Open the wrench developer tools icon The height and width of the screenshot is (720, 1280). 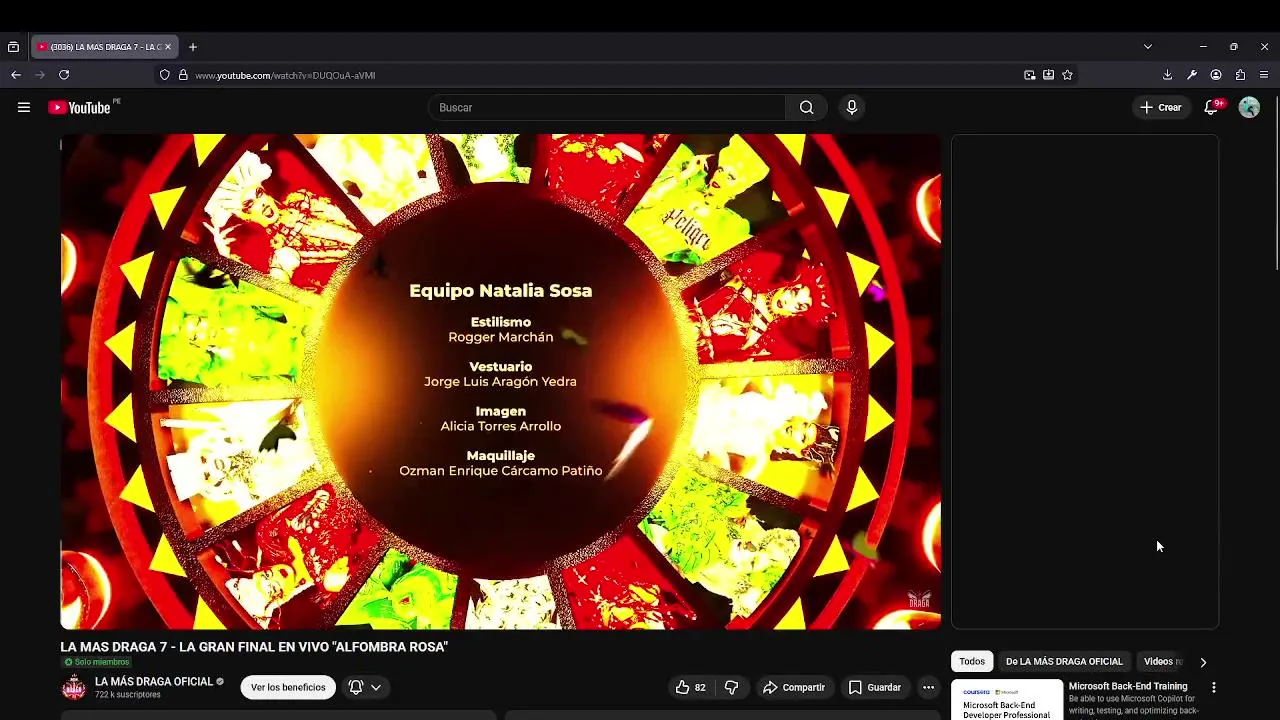click(x=1192, y=75)
